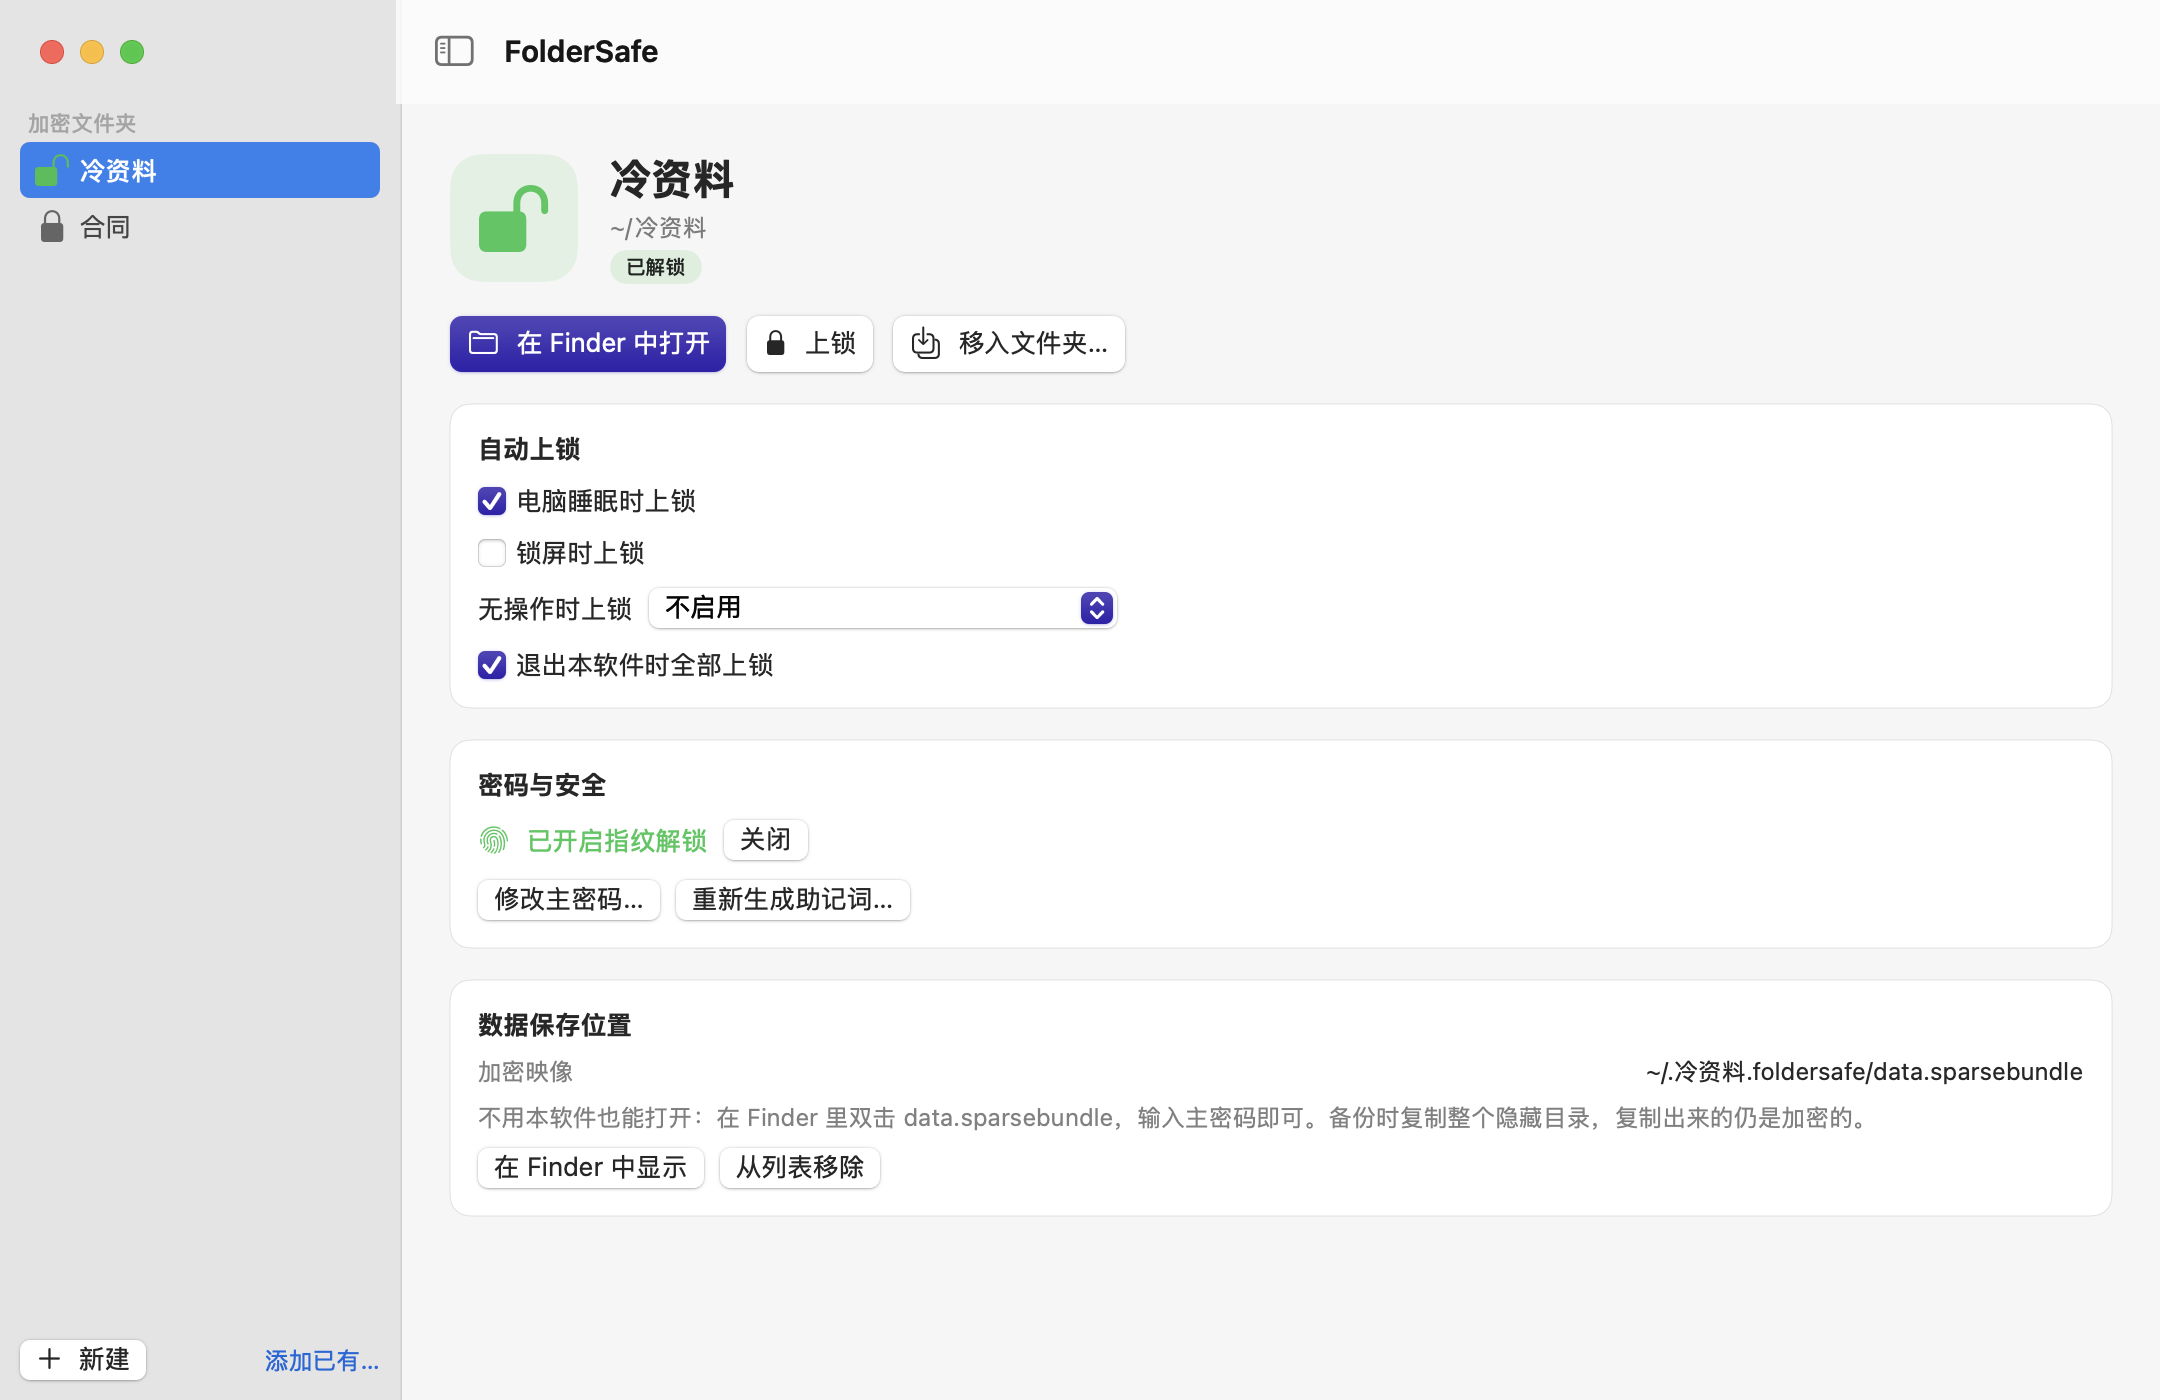Viewport: 2160px width, 1400px height.
Task: Click the FolderSafe window title
Action: pos(581,51)
